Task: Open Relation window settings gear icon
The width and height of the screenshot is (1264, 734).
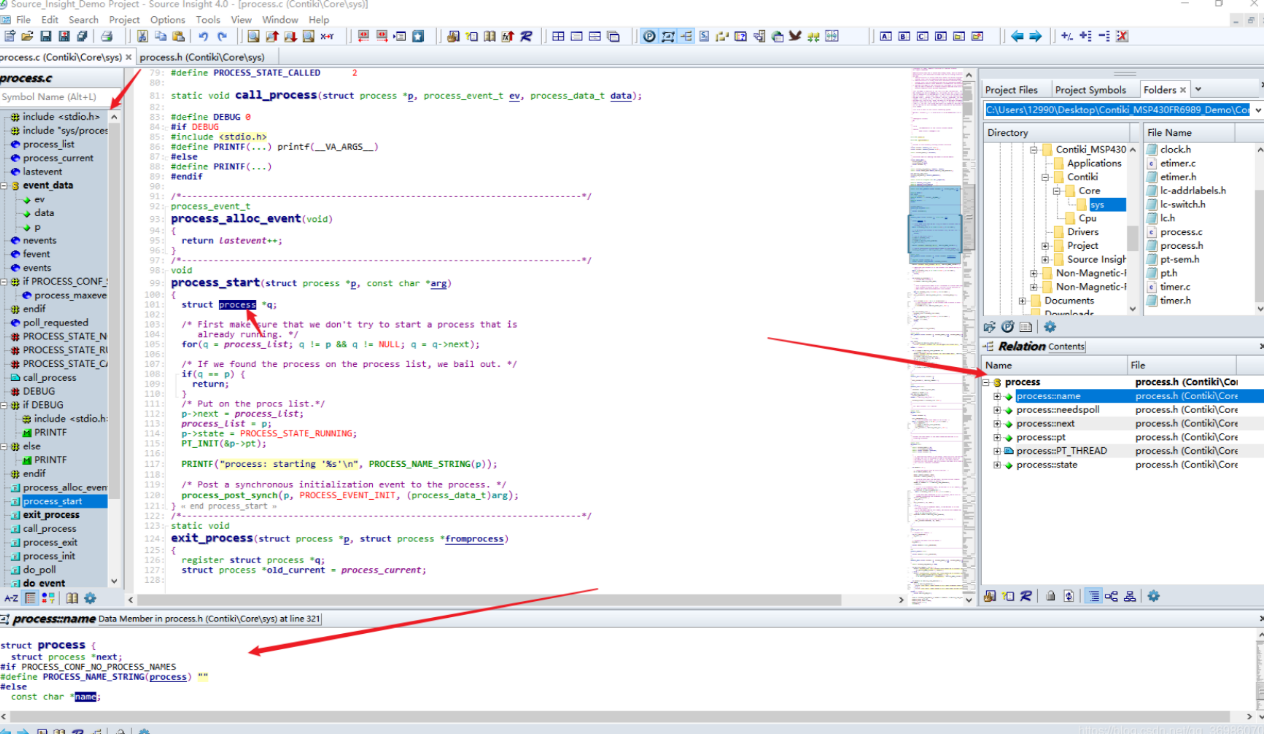Action: click(x=1153, y=596)
